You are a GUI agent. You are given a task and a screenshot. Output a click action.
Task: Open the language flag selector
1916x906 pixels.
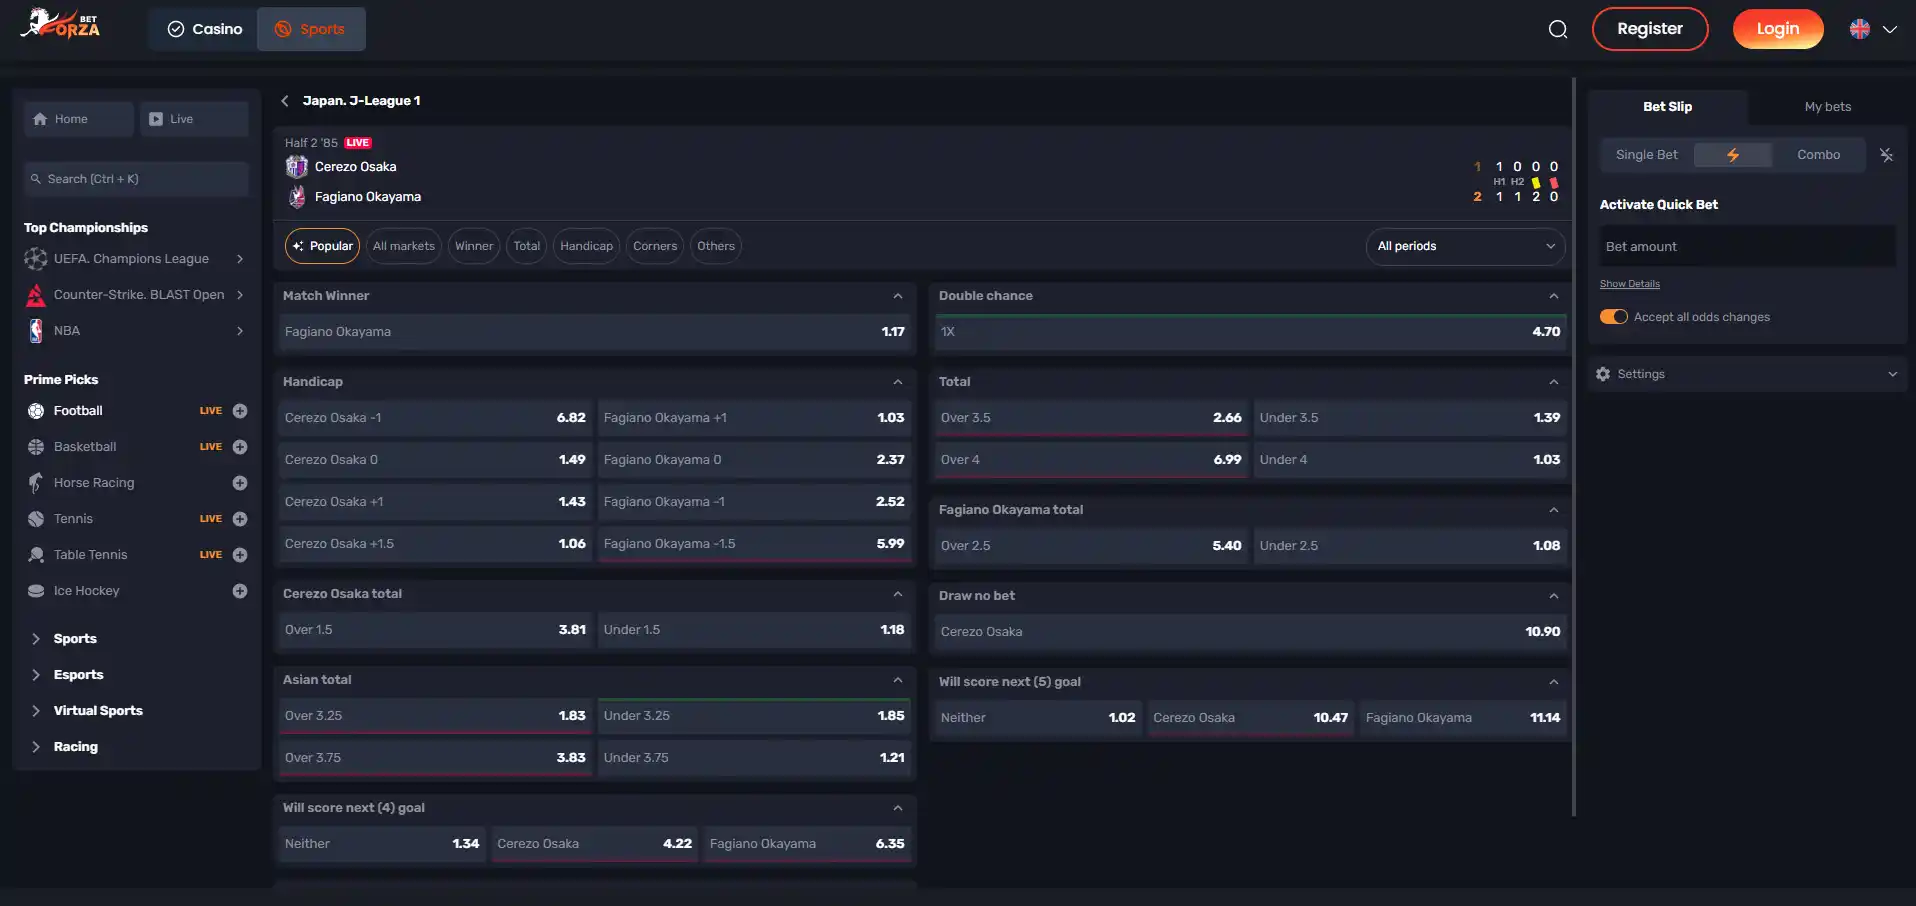tap(1873, 29)
